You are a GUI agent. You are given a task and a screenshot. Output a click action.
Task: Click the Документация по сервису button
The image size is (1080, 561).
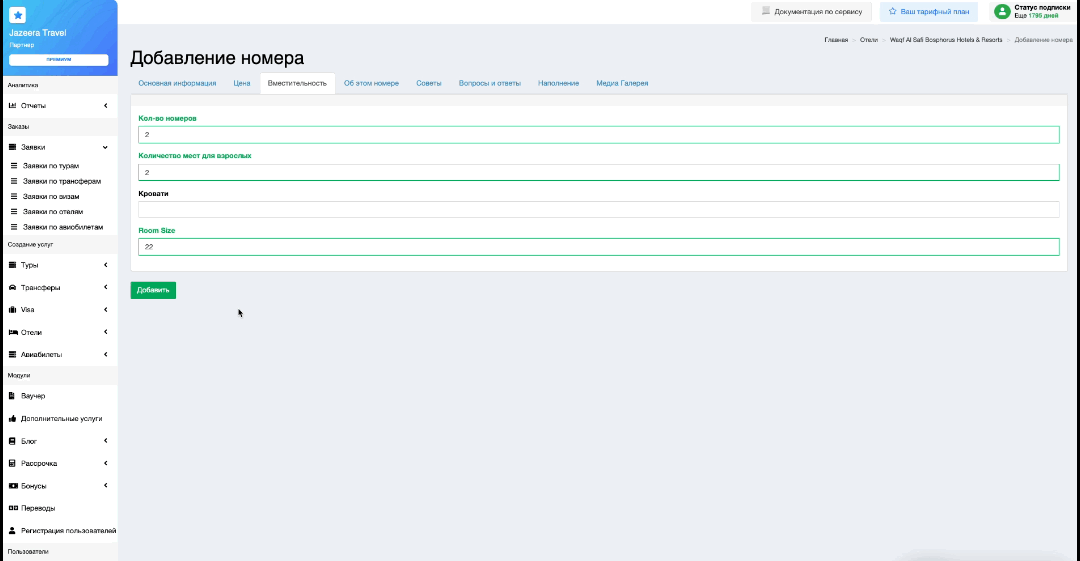click(811, 11)
